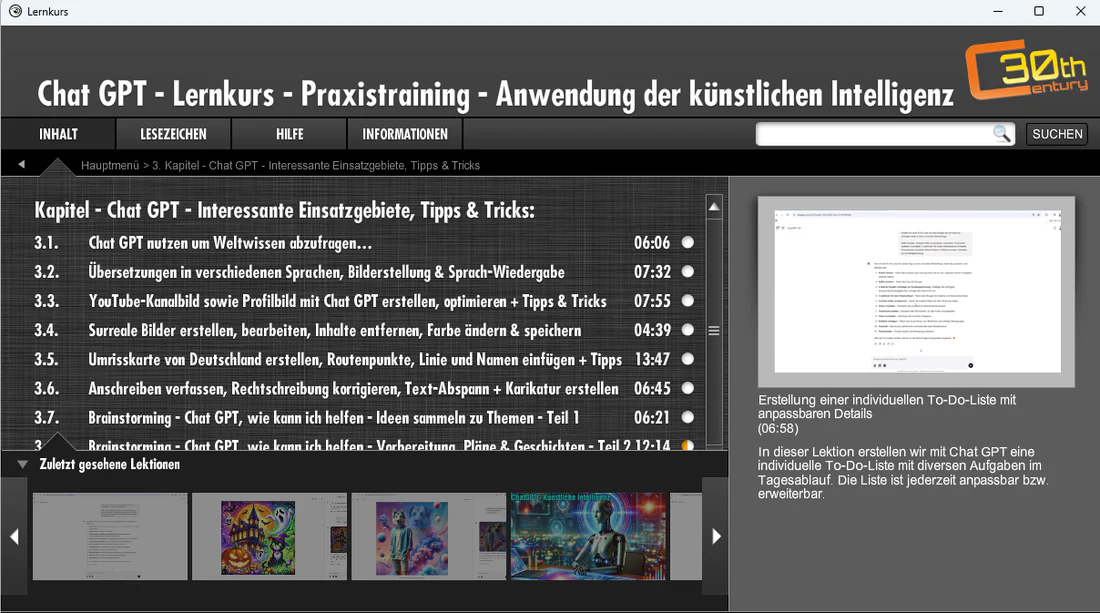Switch to the HILFE tab
The height and width of the screenshot is (613, 1100).
pos(290,134)
